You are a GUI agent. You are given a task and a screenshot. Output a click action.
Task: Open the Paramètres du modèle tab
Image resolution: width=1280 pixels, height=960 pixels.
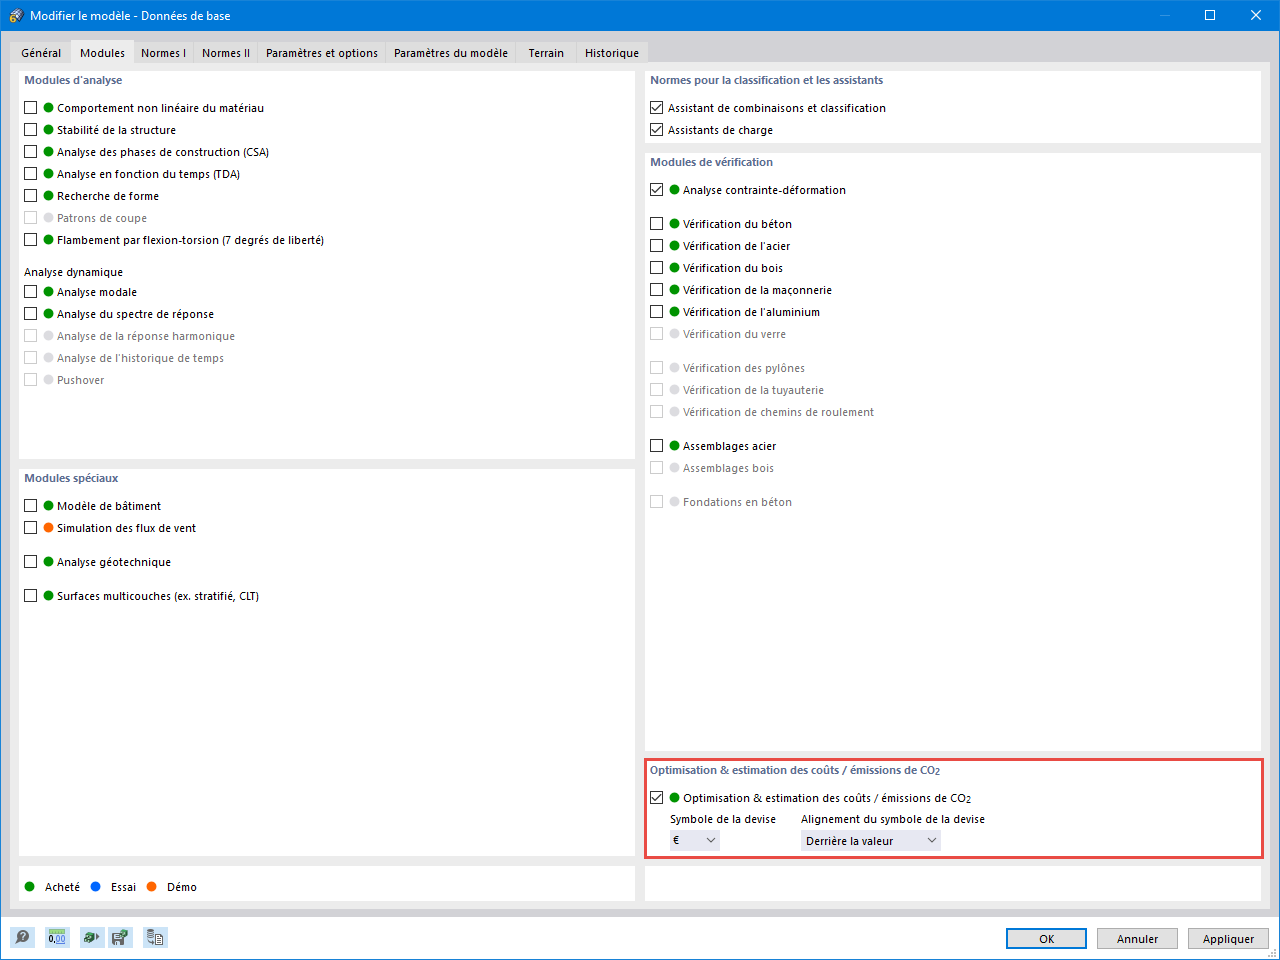click(x=451, y=53)
